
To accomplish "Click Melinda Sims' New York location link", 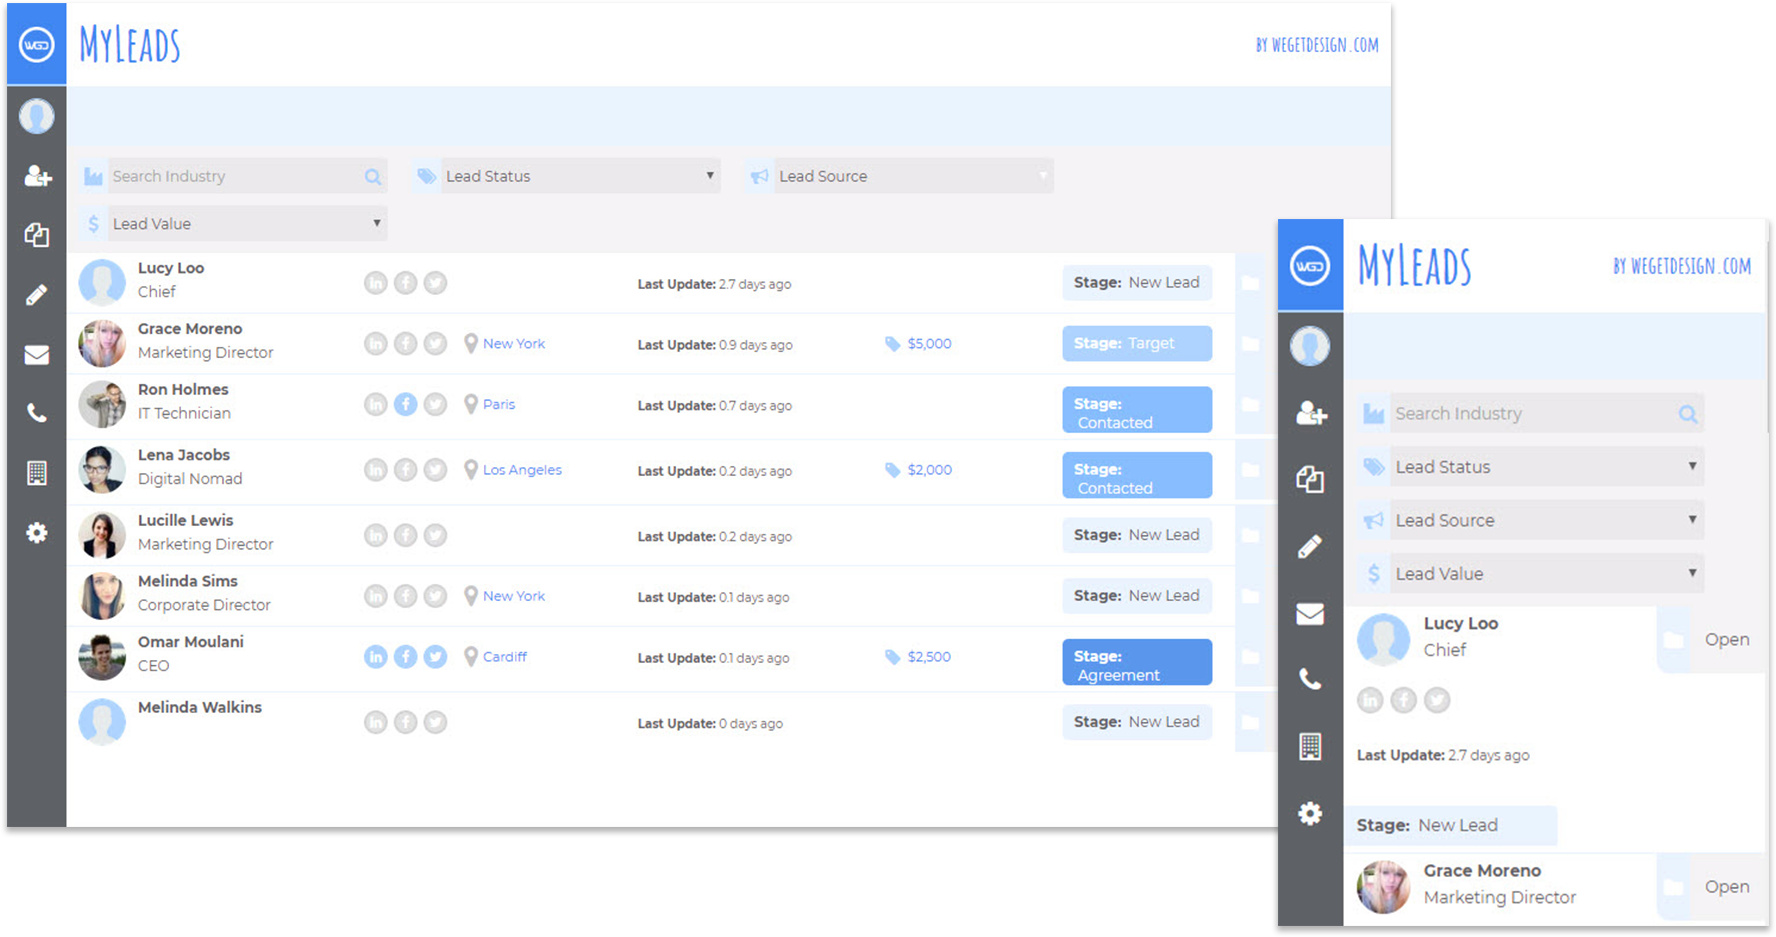I will tap(514, 596).
